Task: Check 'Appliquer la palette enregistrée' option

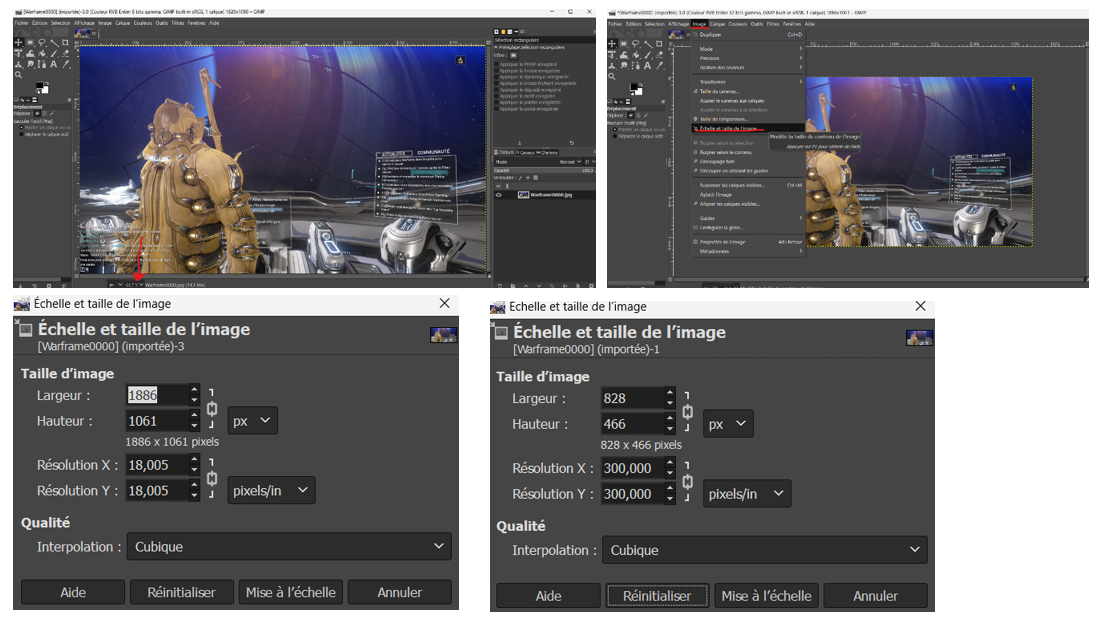Action: 496,102
